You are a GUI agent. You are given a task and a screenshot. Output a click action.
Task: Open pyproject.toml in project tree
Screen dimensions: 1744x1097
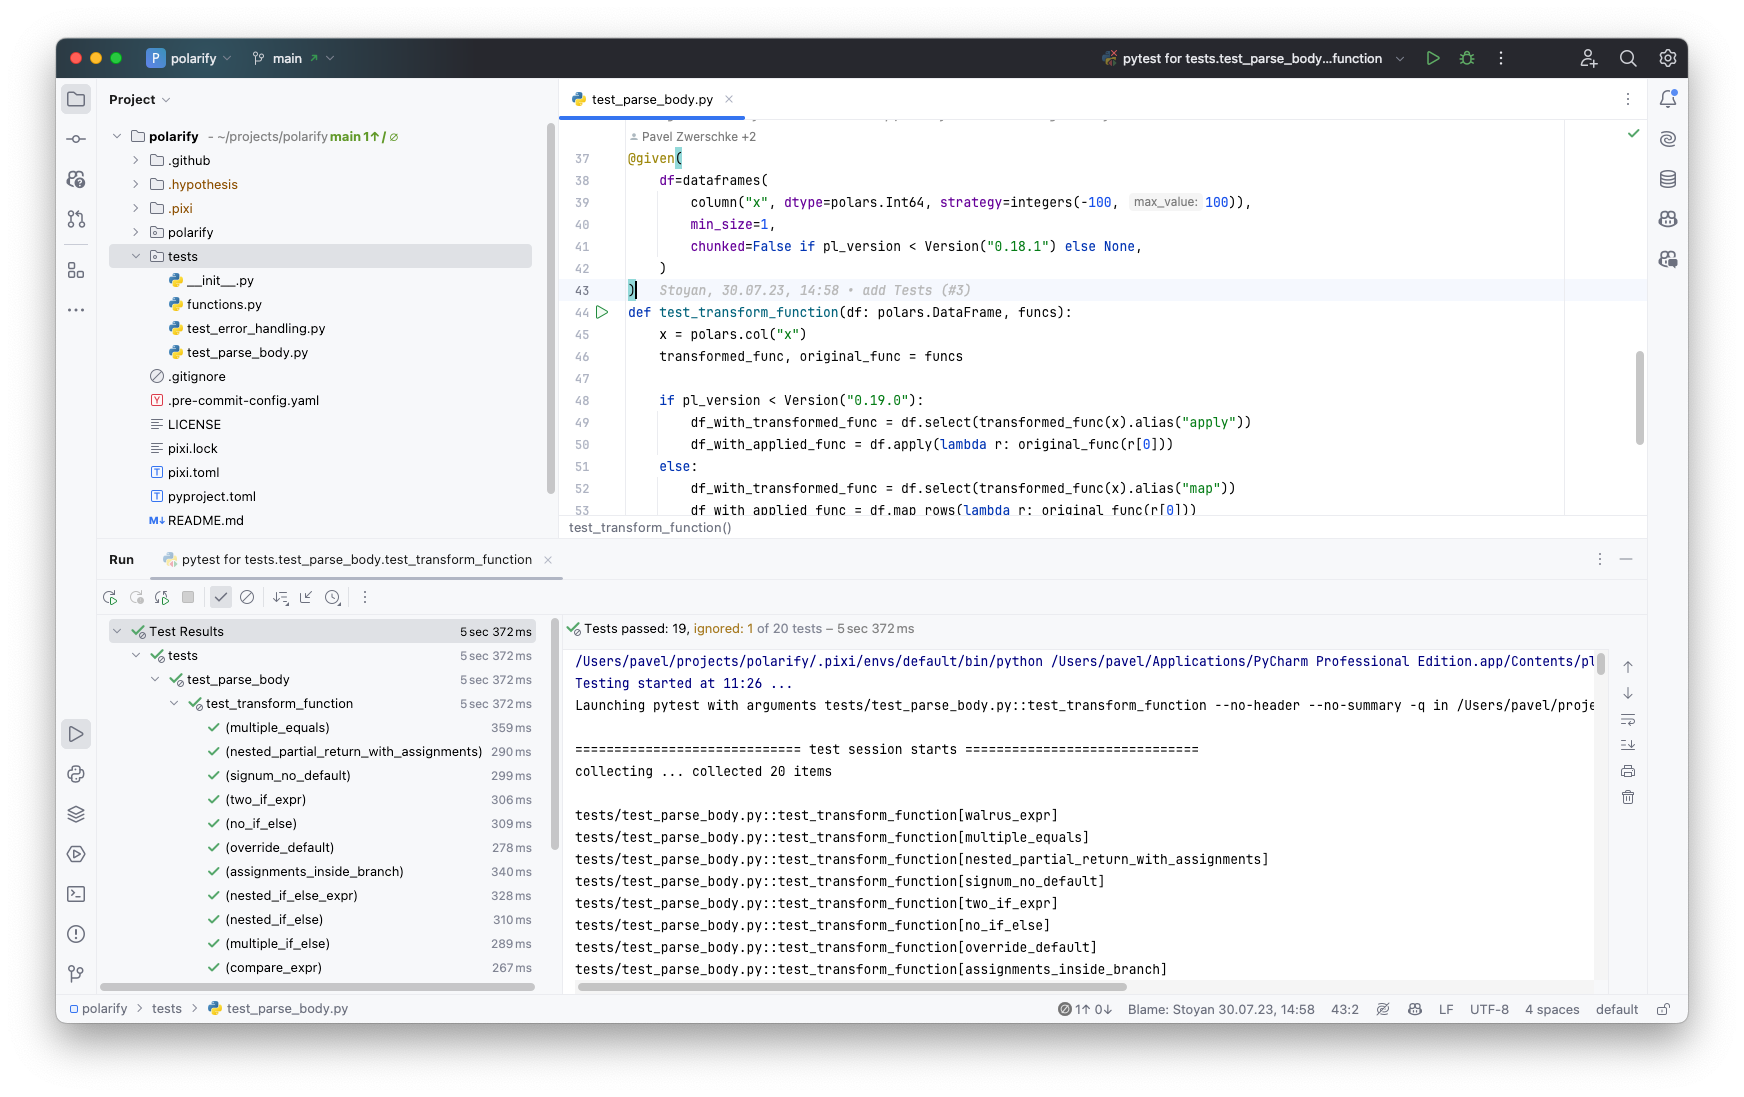211,496
